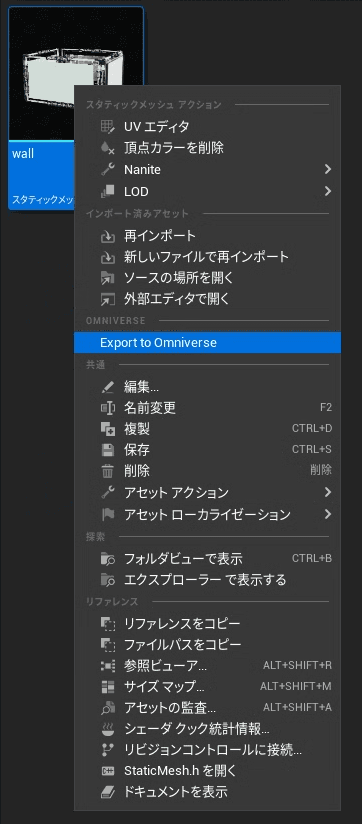
Task: Click the 複製 duplicate icon
Action: [107, 429]
